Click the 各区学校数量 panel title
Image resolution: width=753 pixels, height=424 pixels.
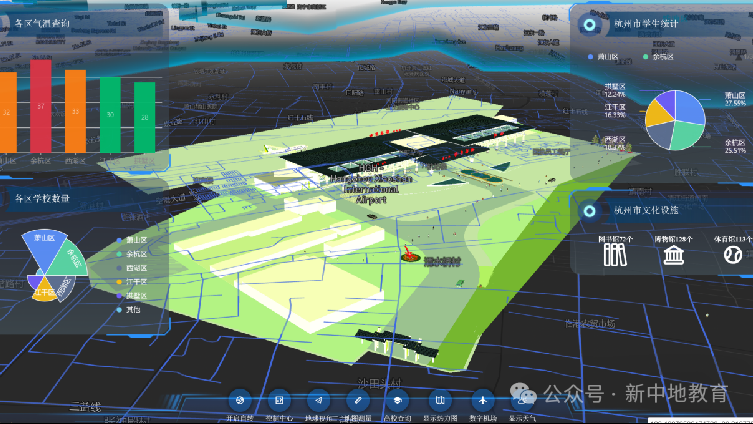(42, 198)
